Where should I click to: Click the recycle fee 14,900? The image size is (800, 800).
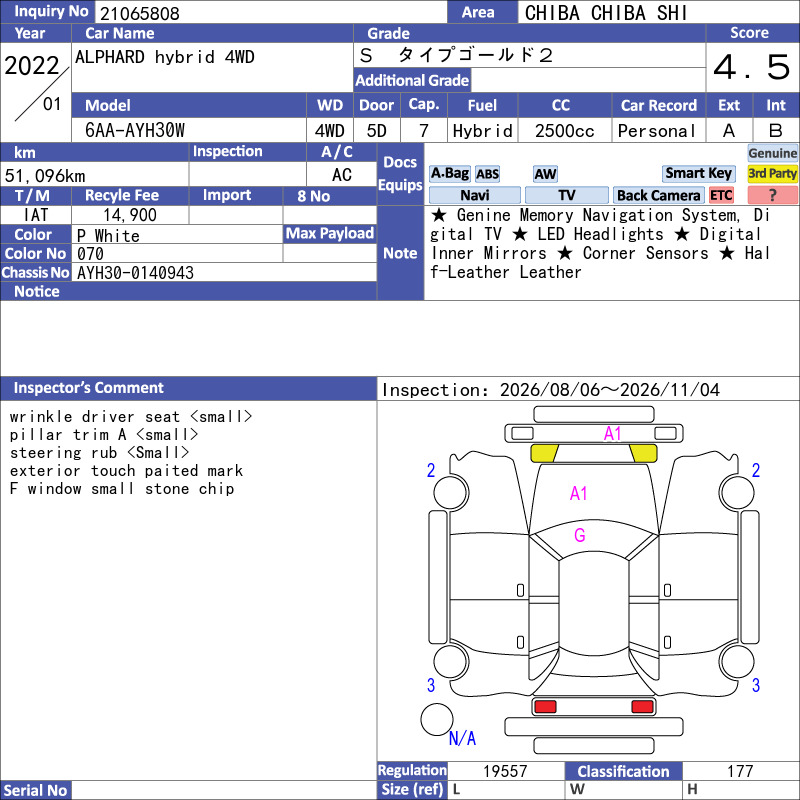pyautogui.click(x=130, y=215)
